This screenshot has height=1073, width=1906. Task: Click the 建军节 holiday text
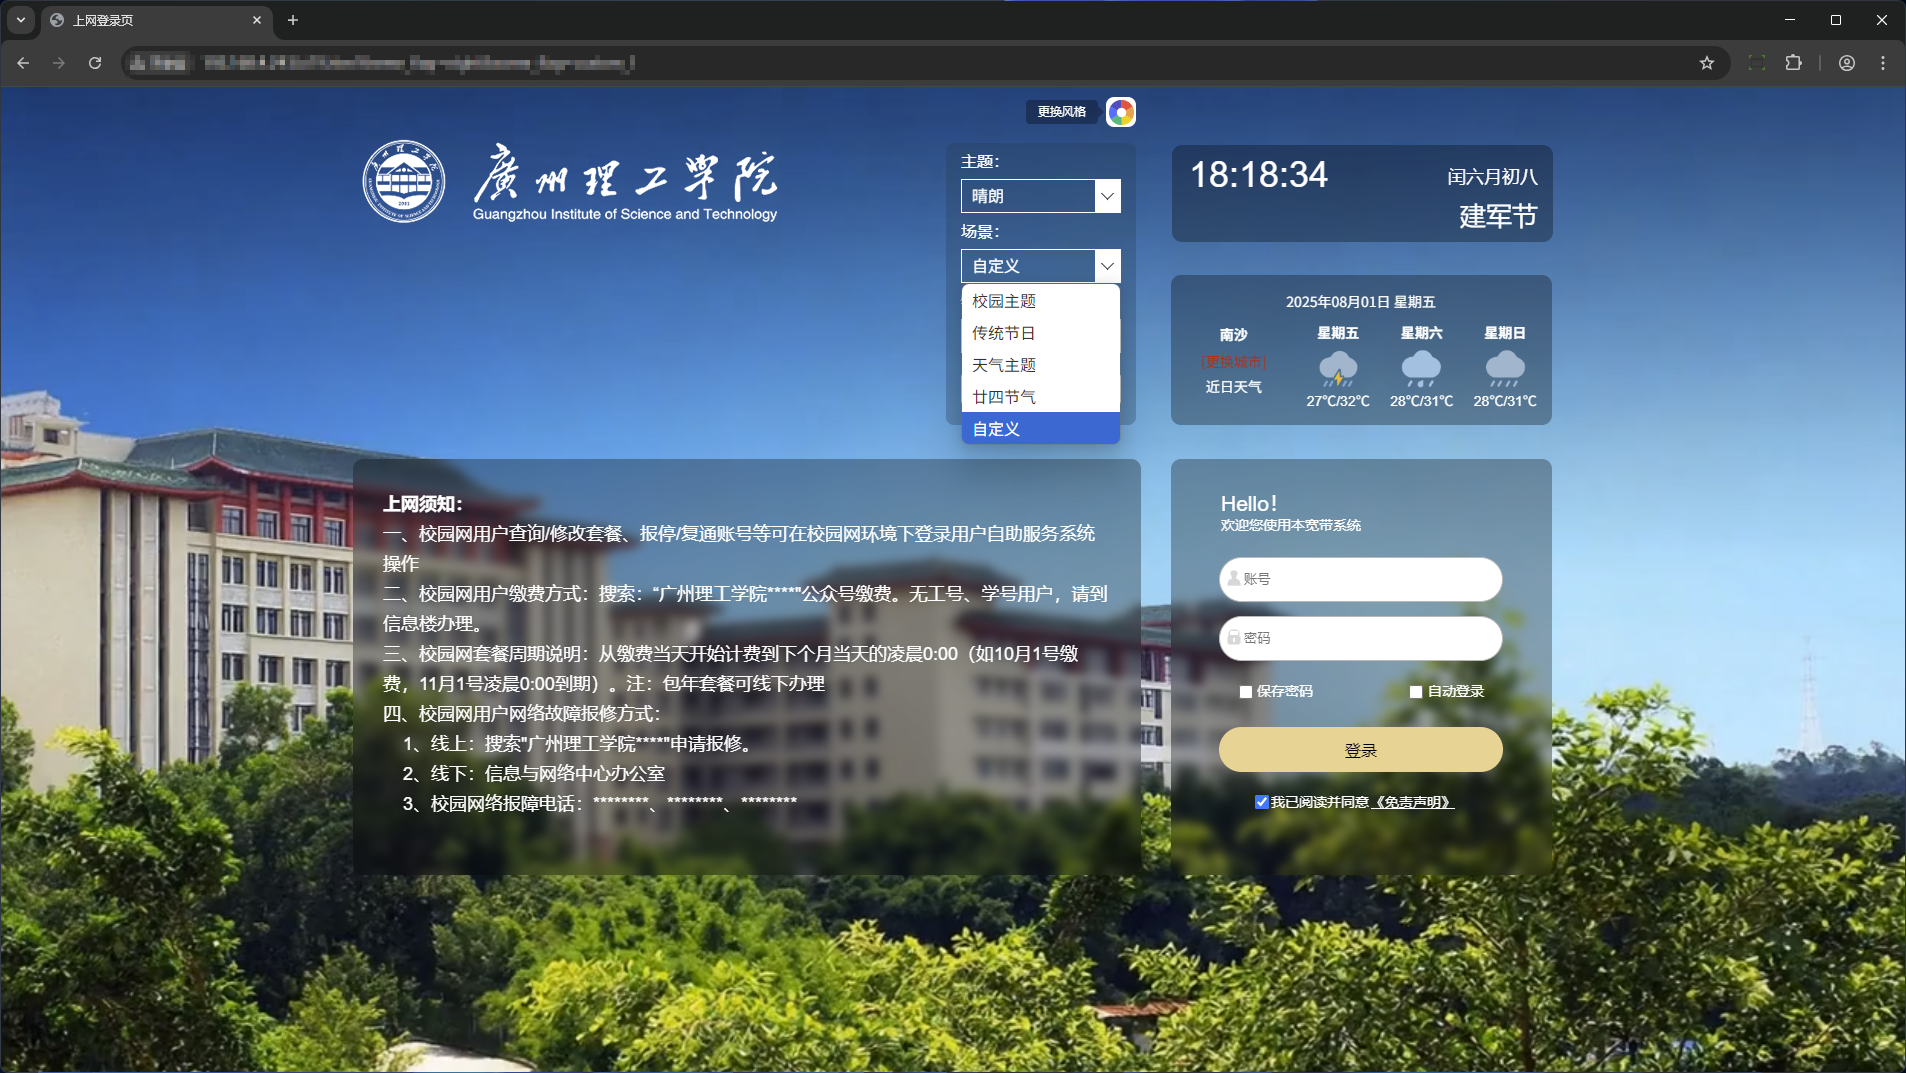pyautogui.click(x=1497, y=216)
